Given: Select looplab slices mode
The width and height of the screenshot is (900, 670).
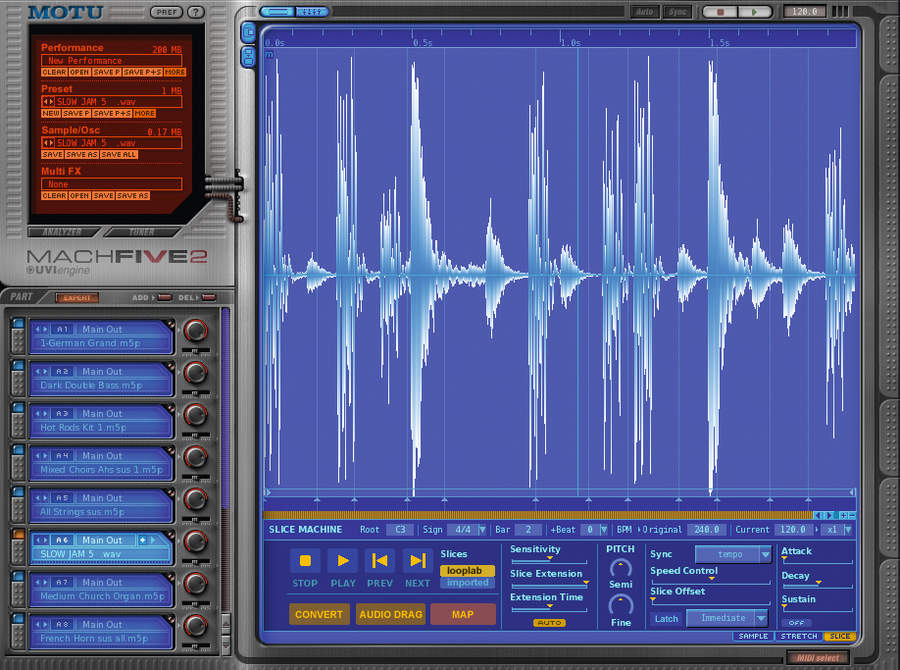Looking at the screenshot, I should 467,571.
